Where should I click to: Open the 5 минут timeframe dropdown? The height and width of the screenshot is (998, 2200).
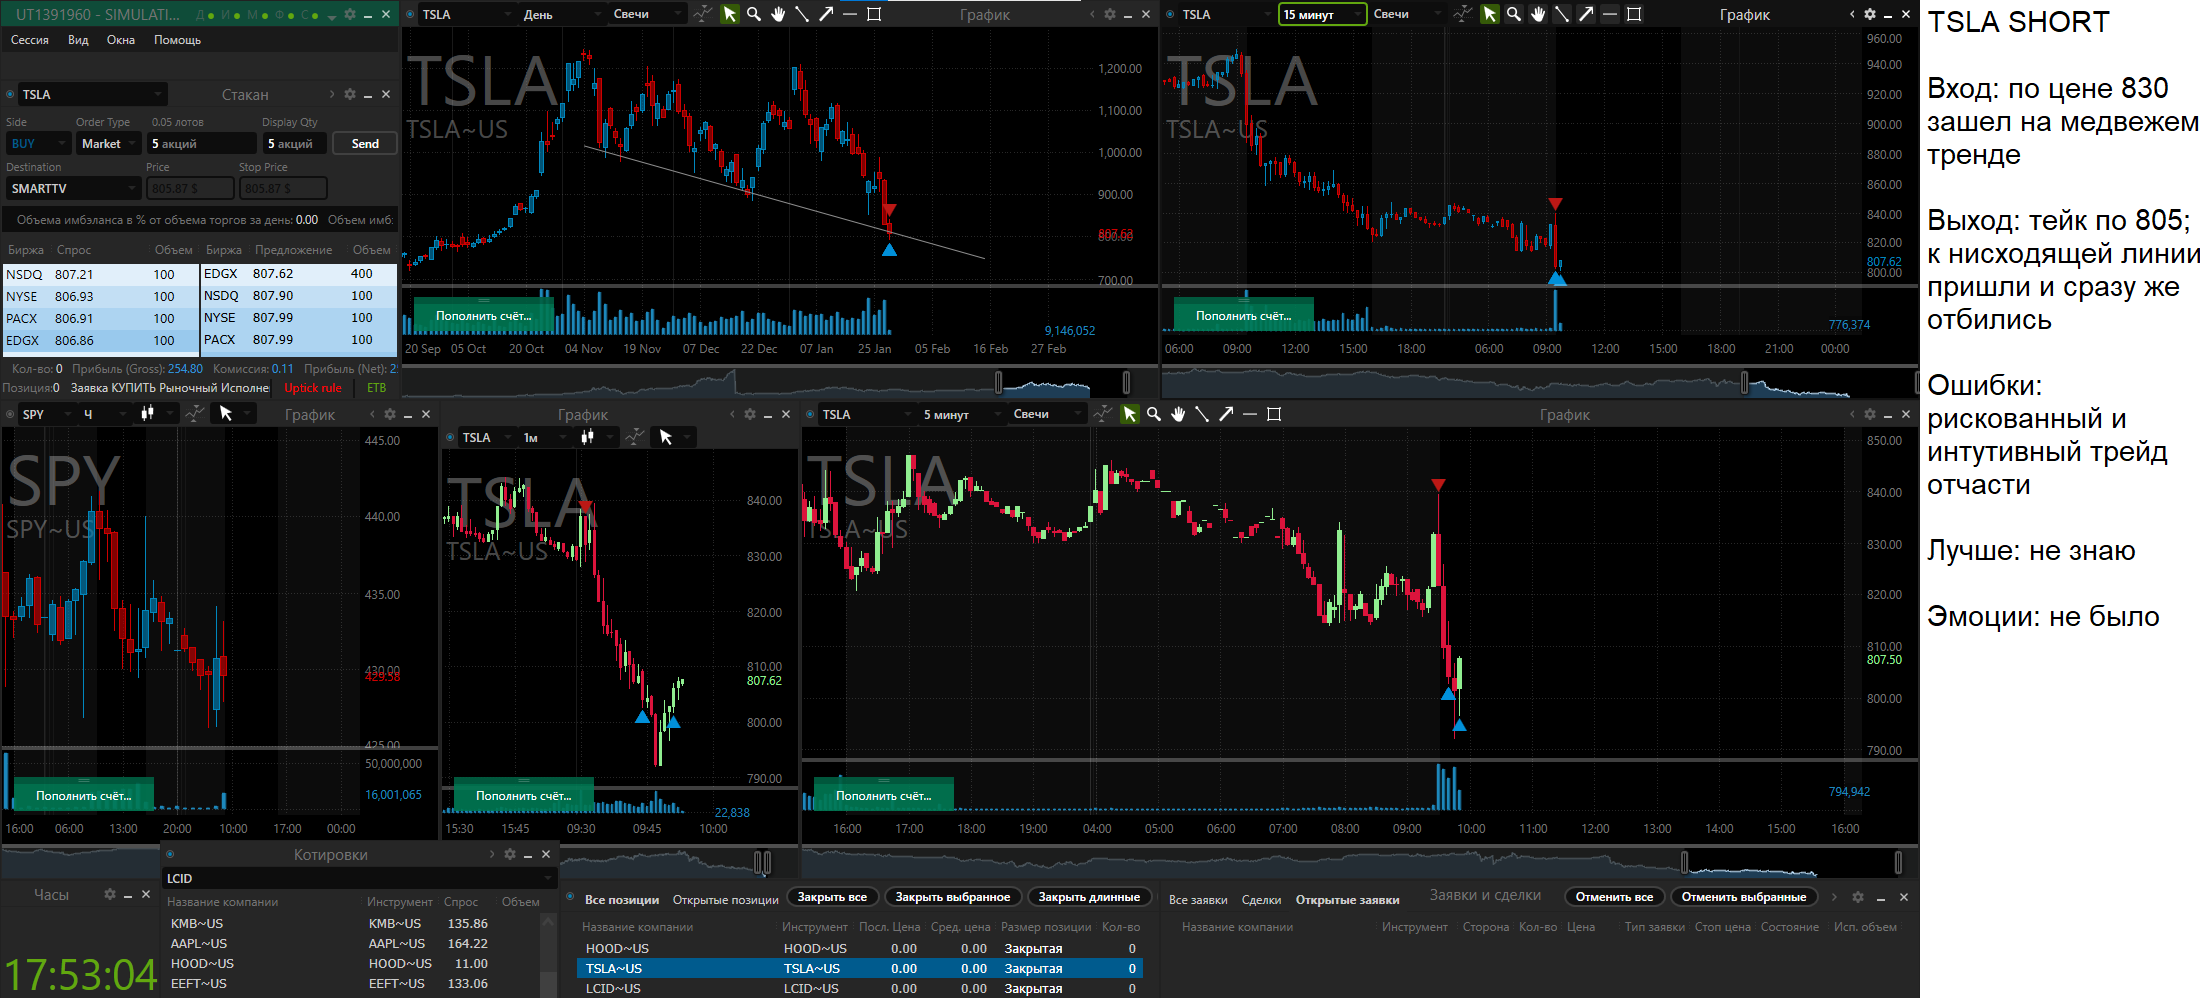961,414
